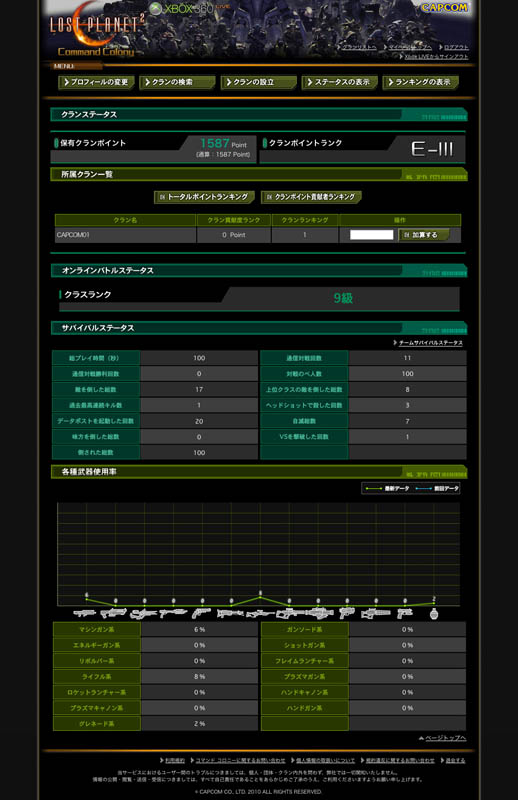Open プロフィールの変更 menu
This screenshot has width=518, height=800.
coord(96,82)
